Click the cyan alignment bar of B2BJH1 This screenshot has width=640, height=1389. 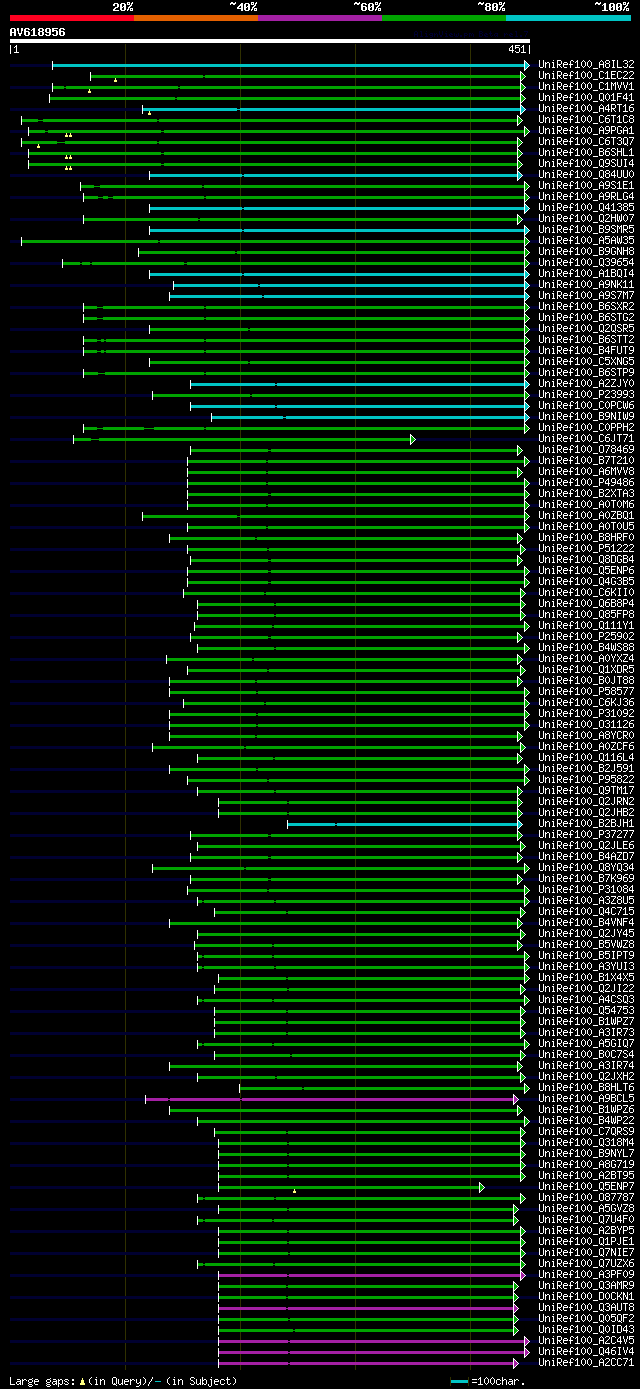pyautogui.click(x=405, y=824)
